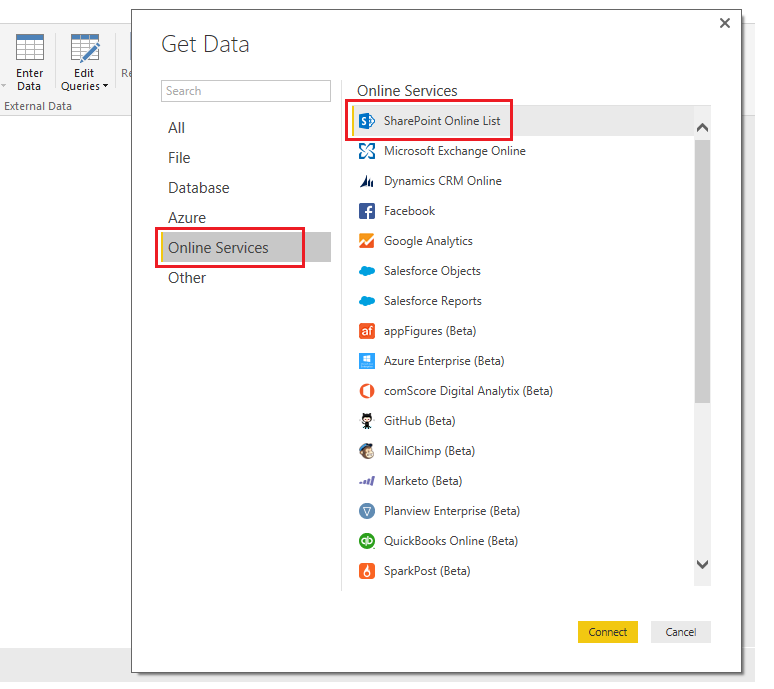Click the Microsoft Exchange Online icon
The height and width of the screenshot is (689, 774).
pos(366,151)
